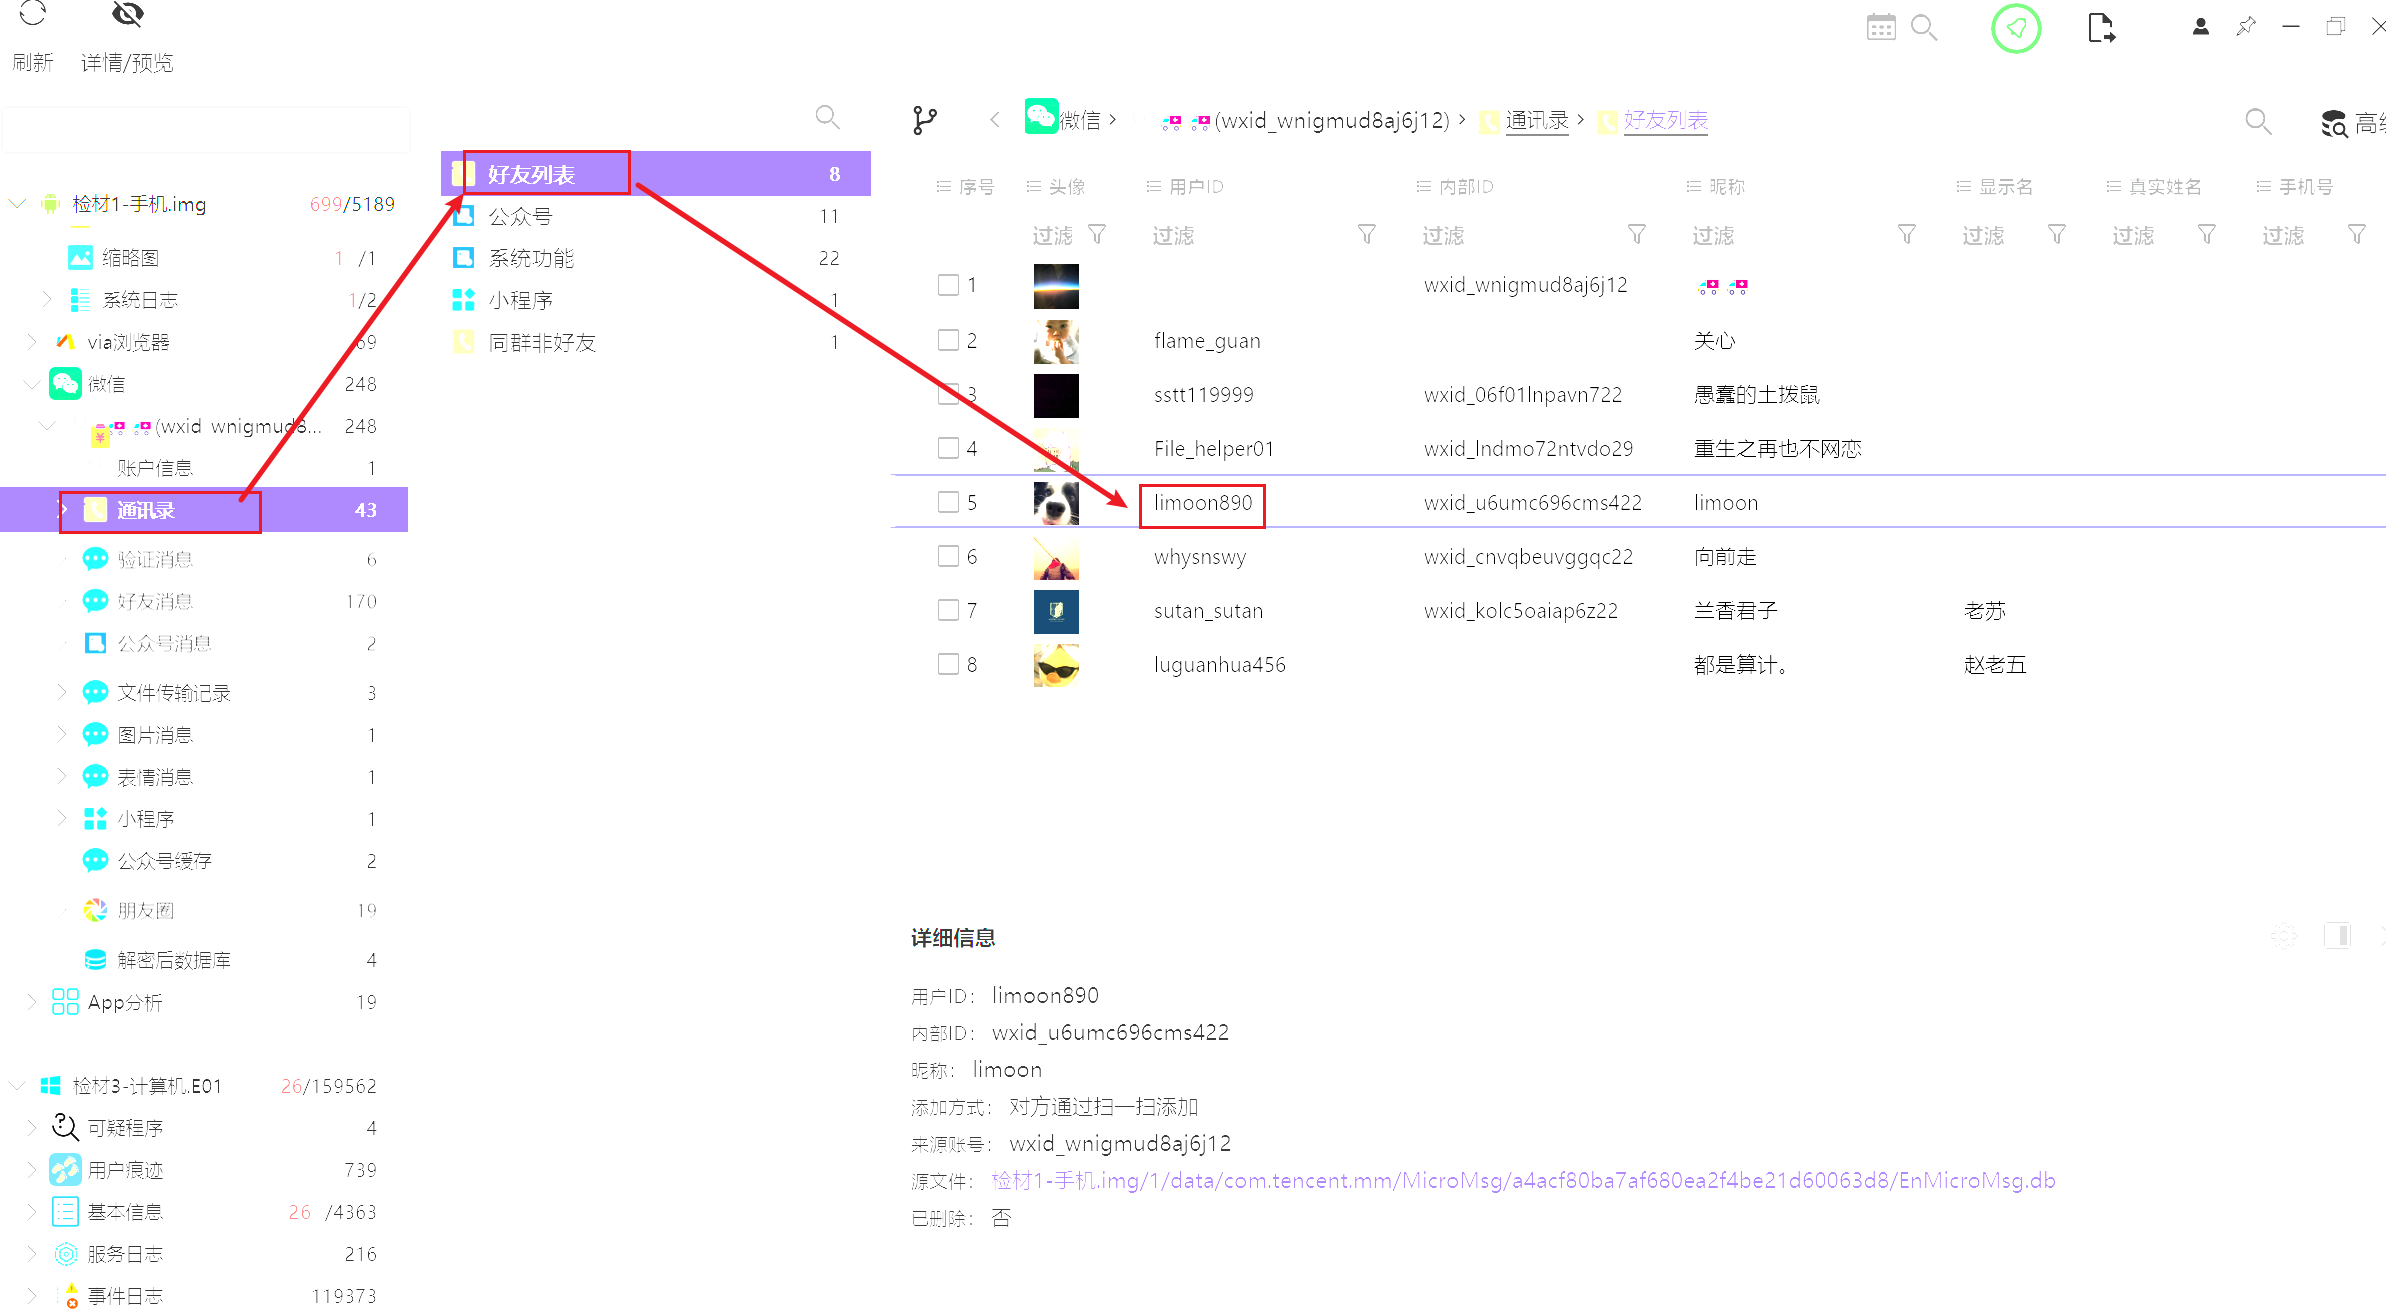Toggle the 详情/预览 eye icon
This screenshot has width=2386, height=1315.
127,14
